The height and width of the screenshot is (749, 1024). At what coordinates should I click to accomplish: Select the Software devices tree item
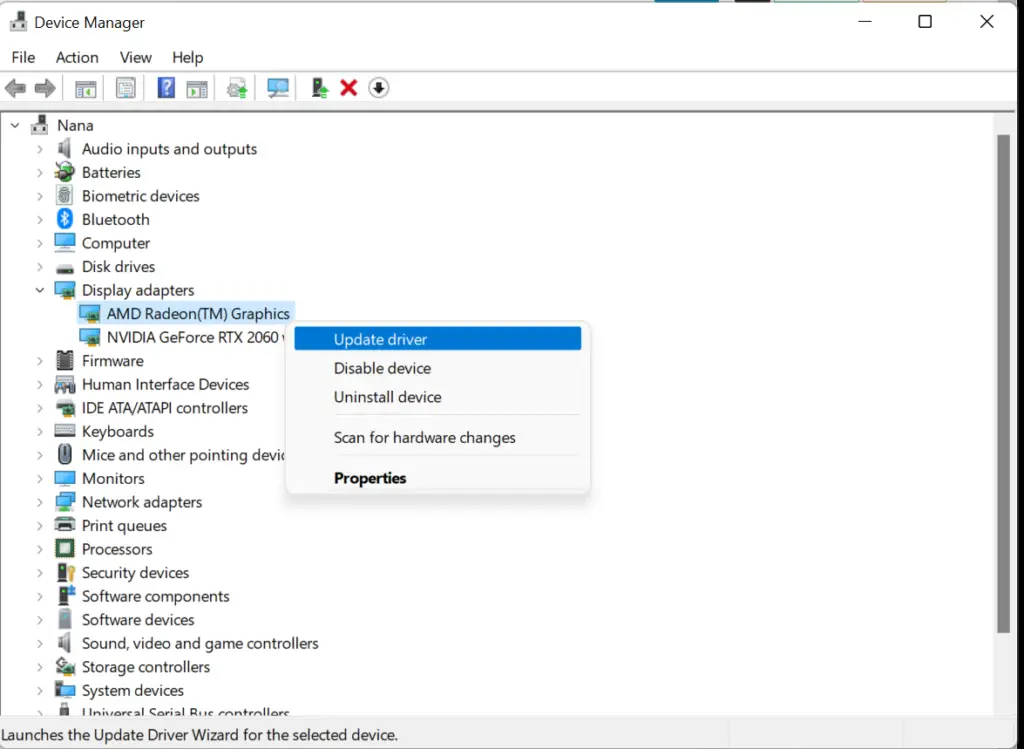click(x=138, y=620)
